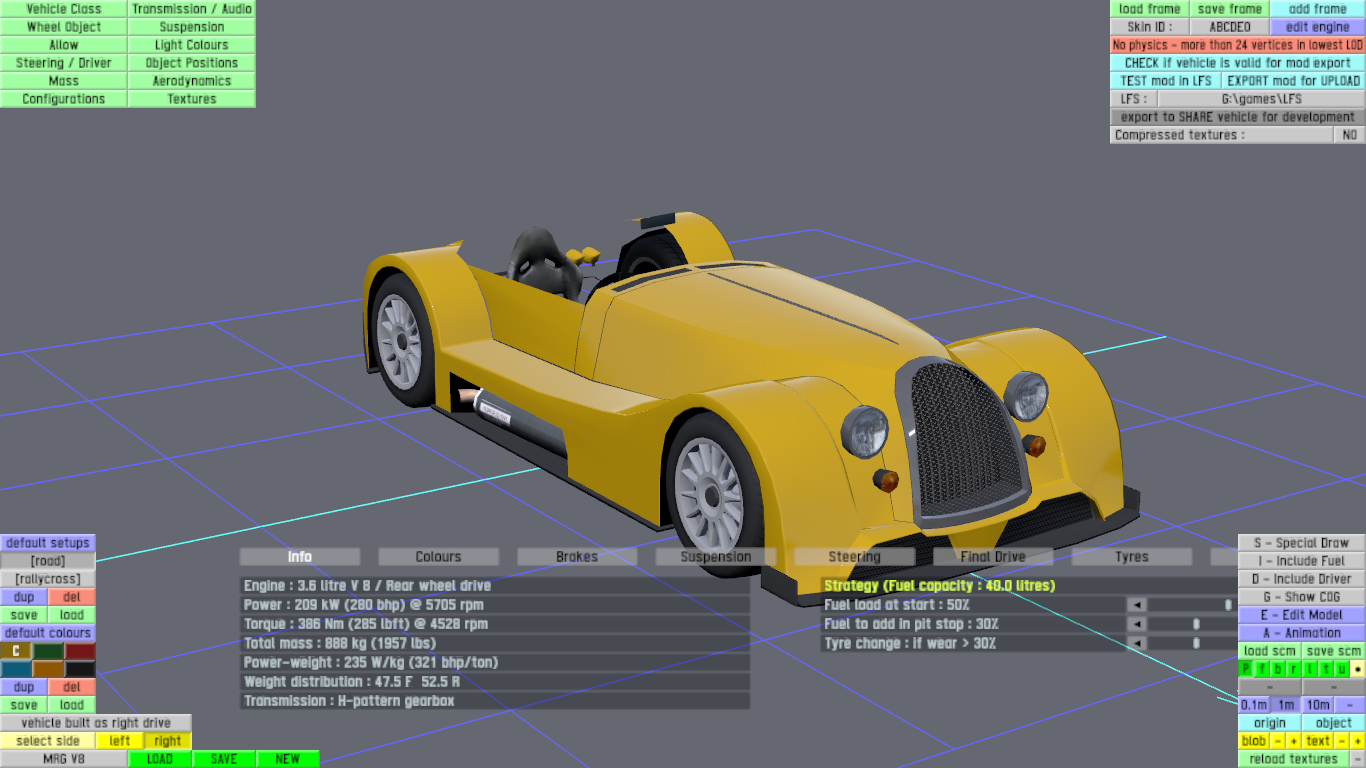This screenshot has height=768, width=1366.
Task: Click the minus button next to 10m
Action: (x=1350, y=705)
